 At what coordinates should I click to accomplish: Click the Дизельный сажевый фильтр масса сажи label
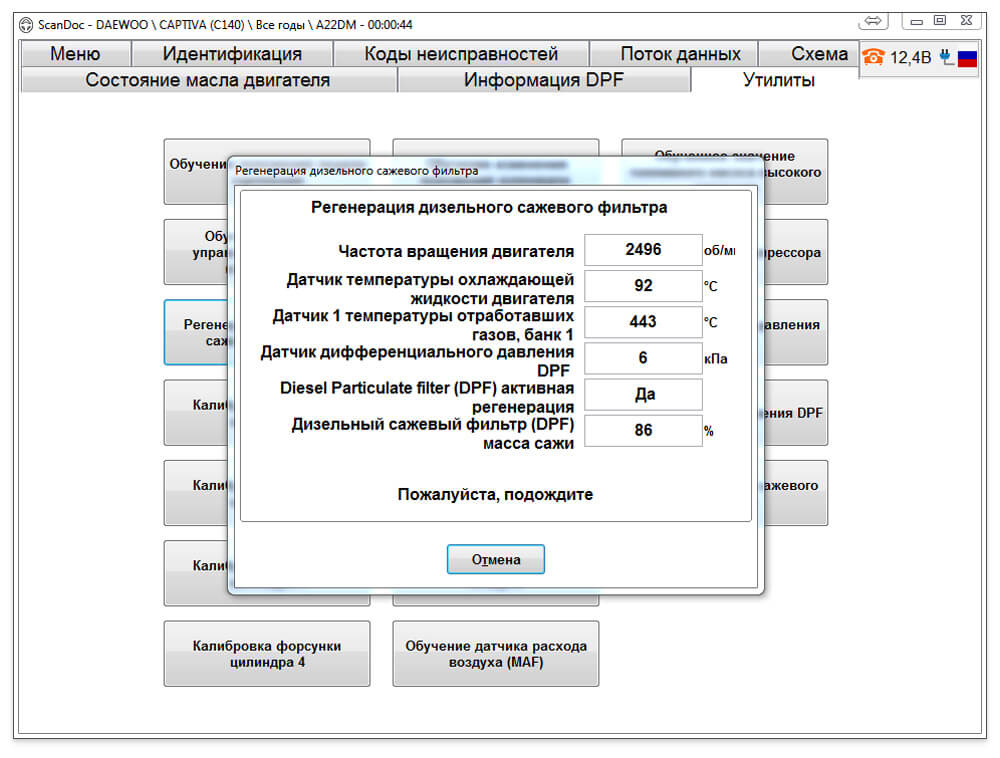(x=432, y=434)
